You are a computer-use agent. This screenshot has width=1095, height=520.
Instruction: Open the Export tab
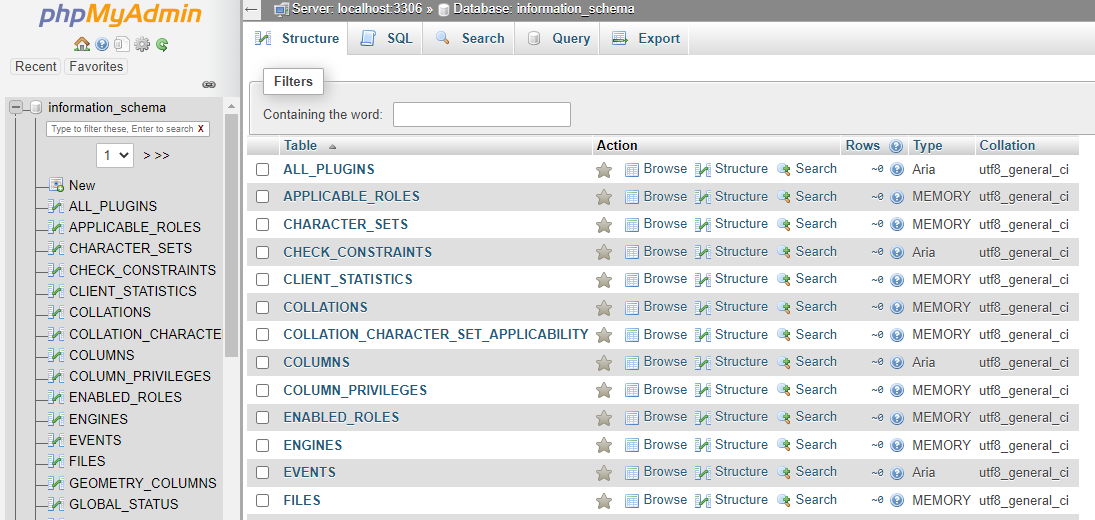[646, 39]
